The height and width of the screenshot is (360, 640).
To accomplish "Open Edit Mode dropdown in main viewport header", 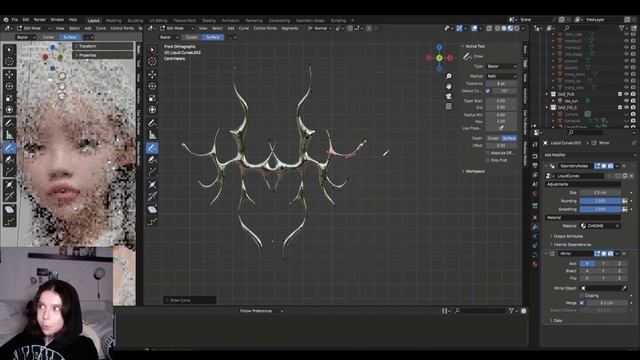I will coord(177,28).
